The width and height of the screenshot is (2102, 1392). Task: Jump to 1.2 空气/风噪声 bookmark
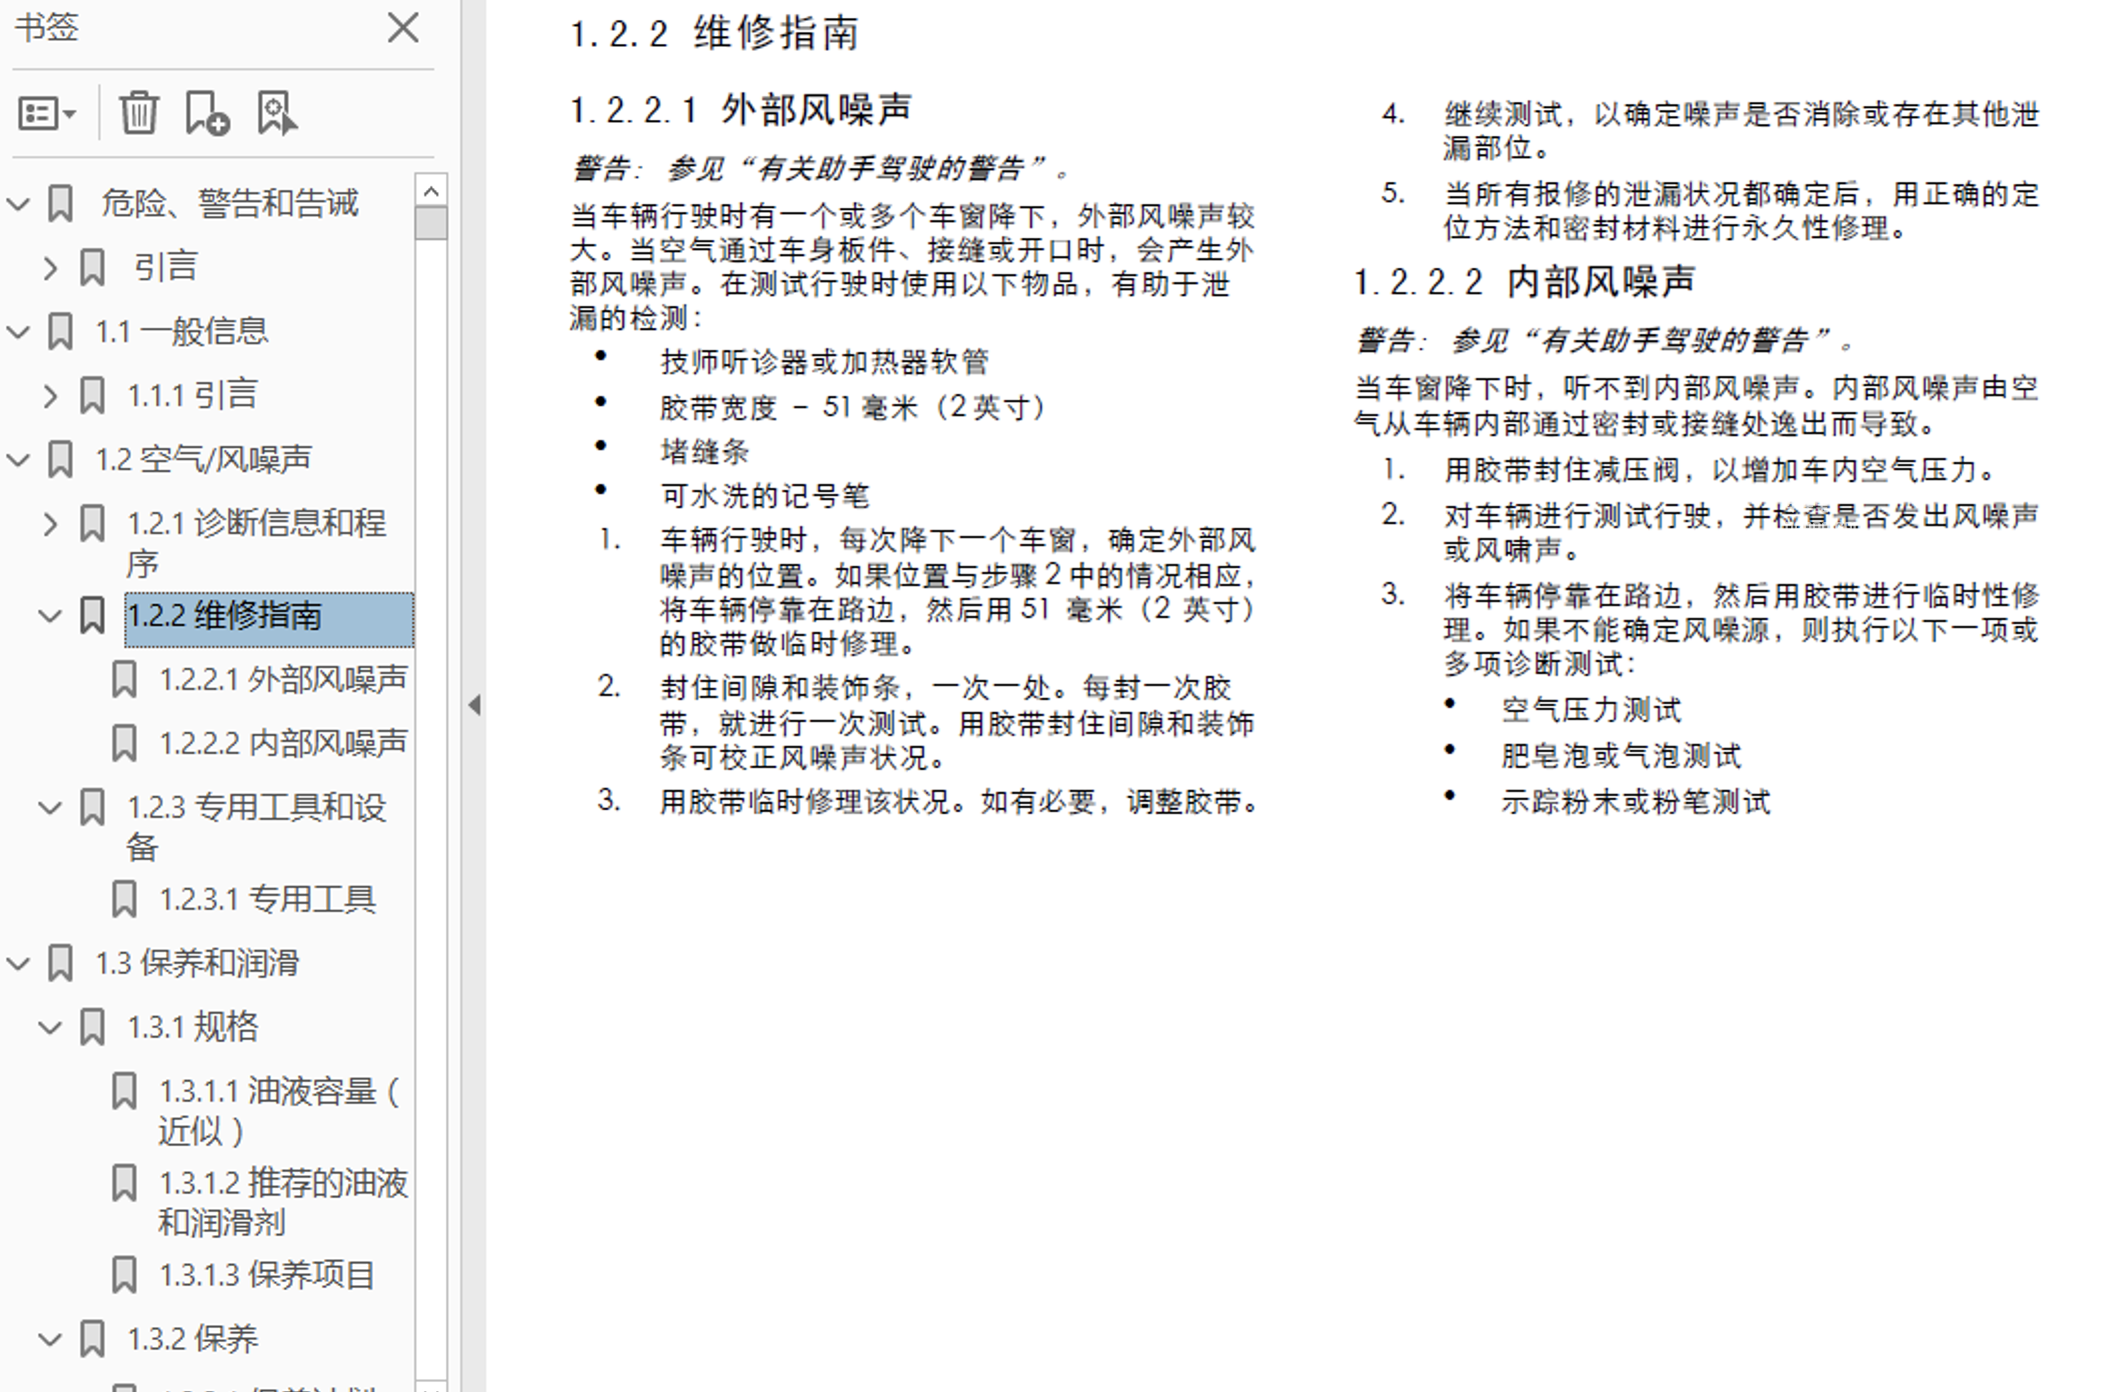click(x=203, y=459)
